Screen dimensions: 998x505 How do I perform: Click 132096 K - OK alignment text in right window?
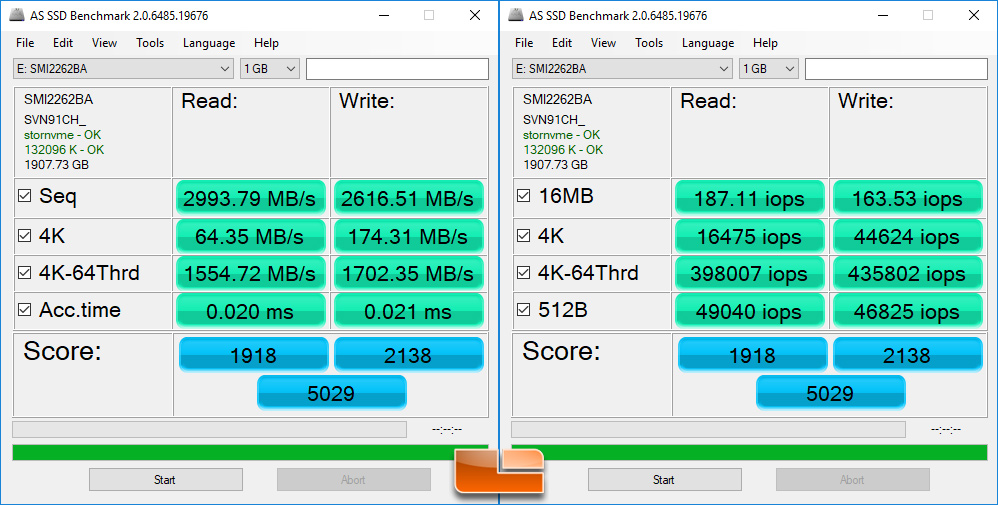tap(563, 150)
